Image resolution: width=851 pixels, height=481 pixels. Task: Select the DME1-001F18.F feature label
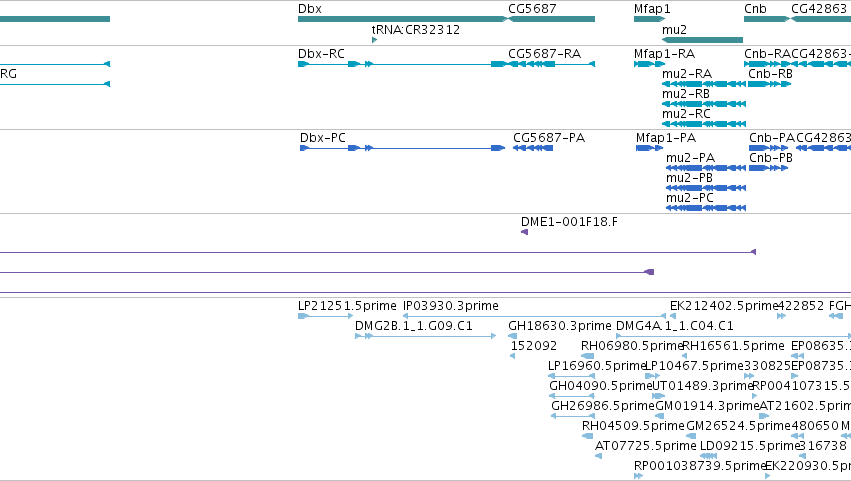569,222
